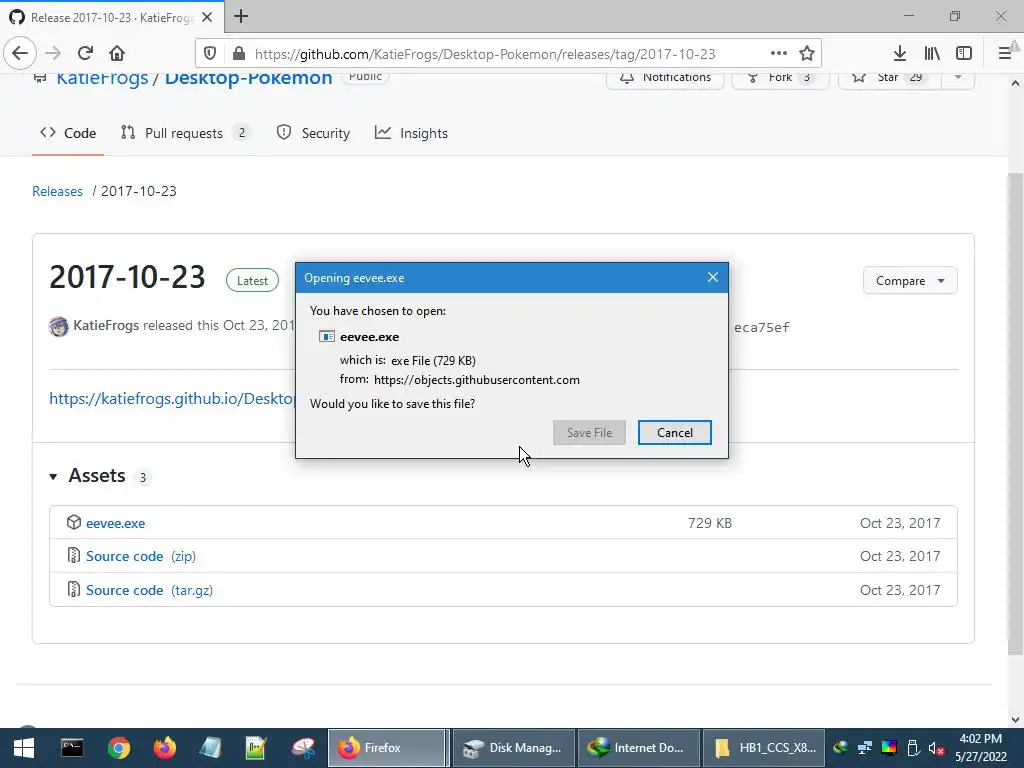
Task: Bookmark this page with the star icon
Action: pyautogui.click(x=807, y=54)
